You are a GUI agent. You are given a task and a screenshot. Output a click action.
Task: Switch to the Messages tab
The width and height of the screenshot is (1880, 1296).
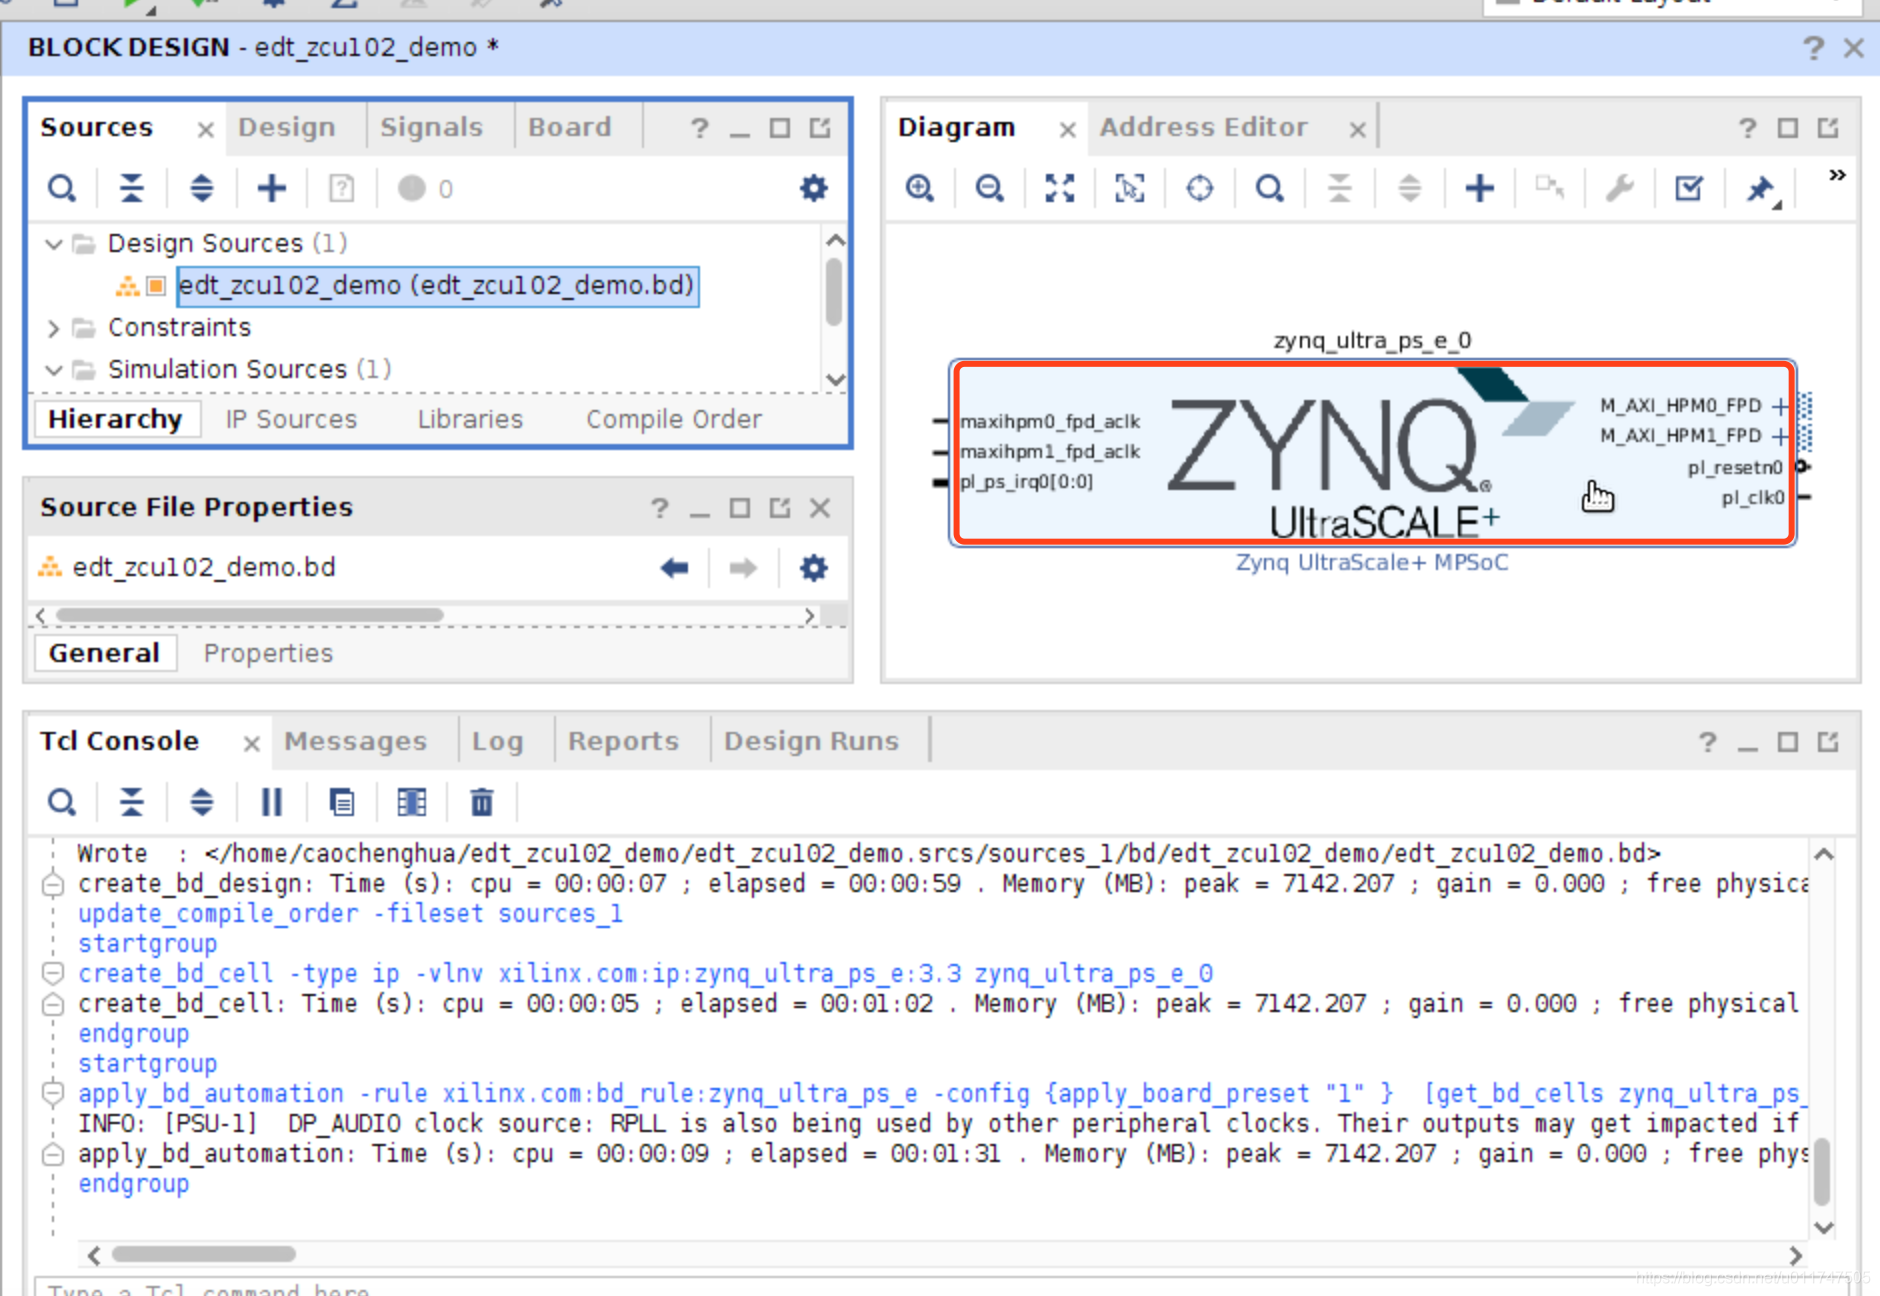(x=355, y=741)
